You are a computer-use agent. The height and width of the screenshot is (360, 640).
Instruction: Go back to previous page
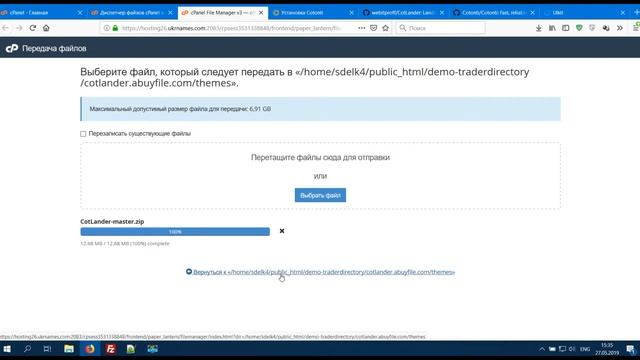click(5, 28)
